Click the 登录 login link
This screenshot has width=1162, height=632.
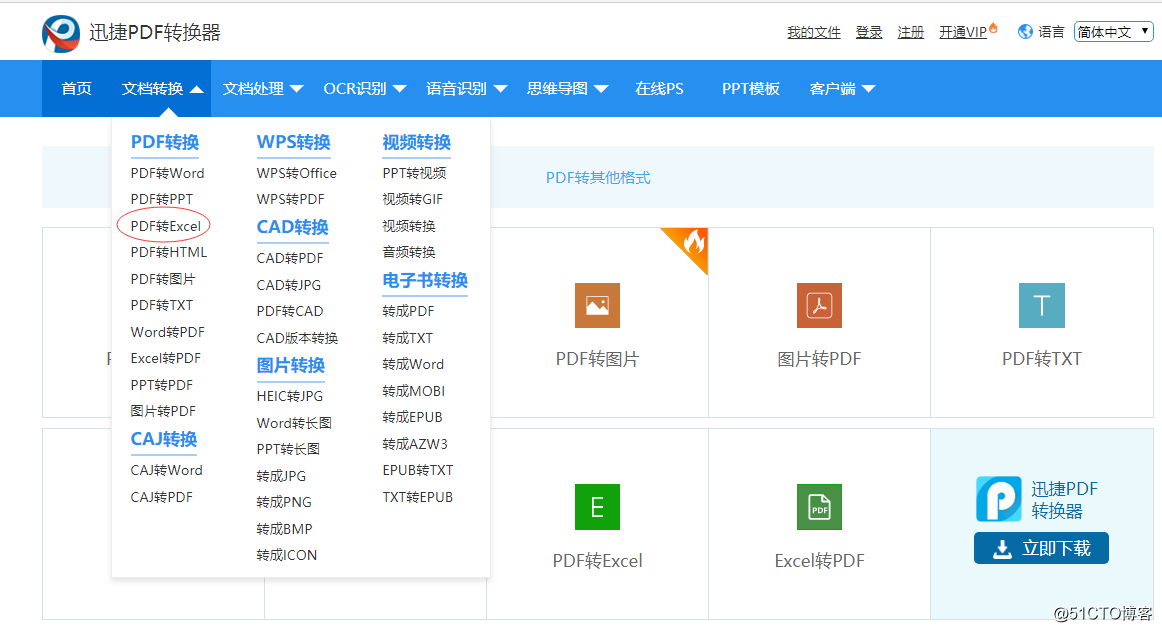click(x=869, y=33)
